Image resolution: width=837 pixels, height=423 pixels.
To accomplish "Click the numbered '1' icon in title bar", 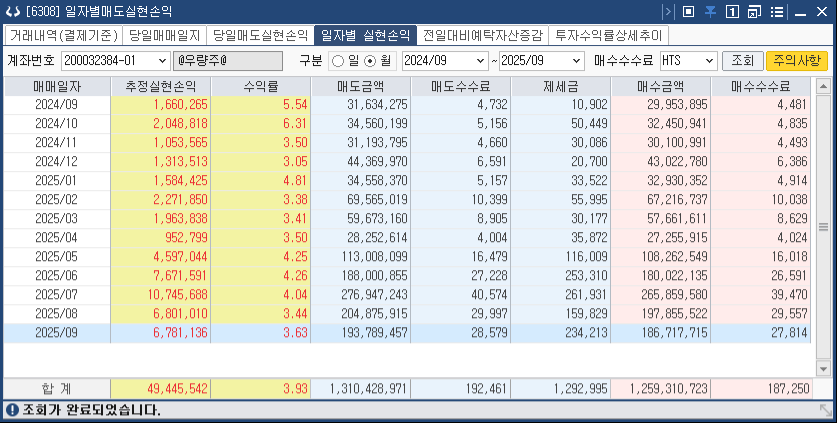I will tap(732, 12).
